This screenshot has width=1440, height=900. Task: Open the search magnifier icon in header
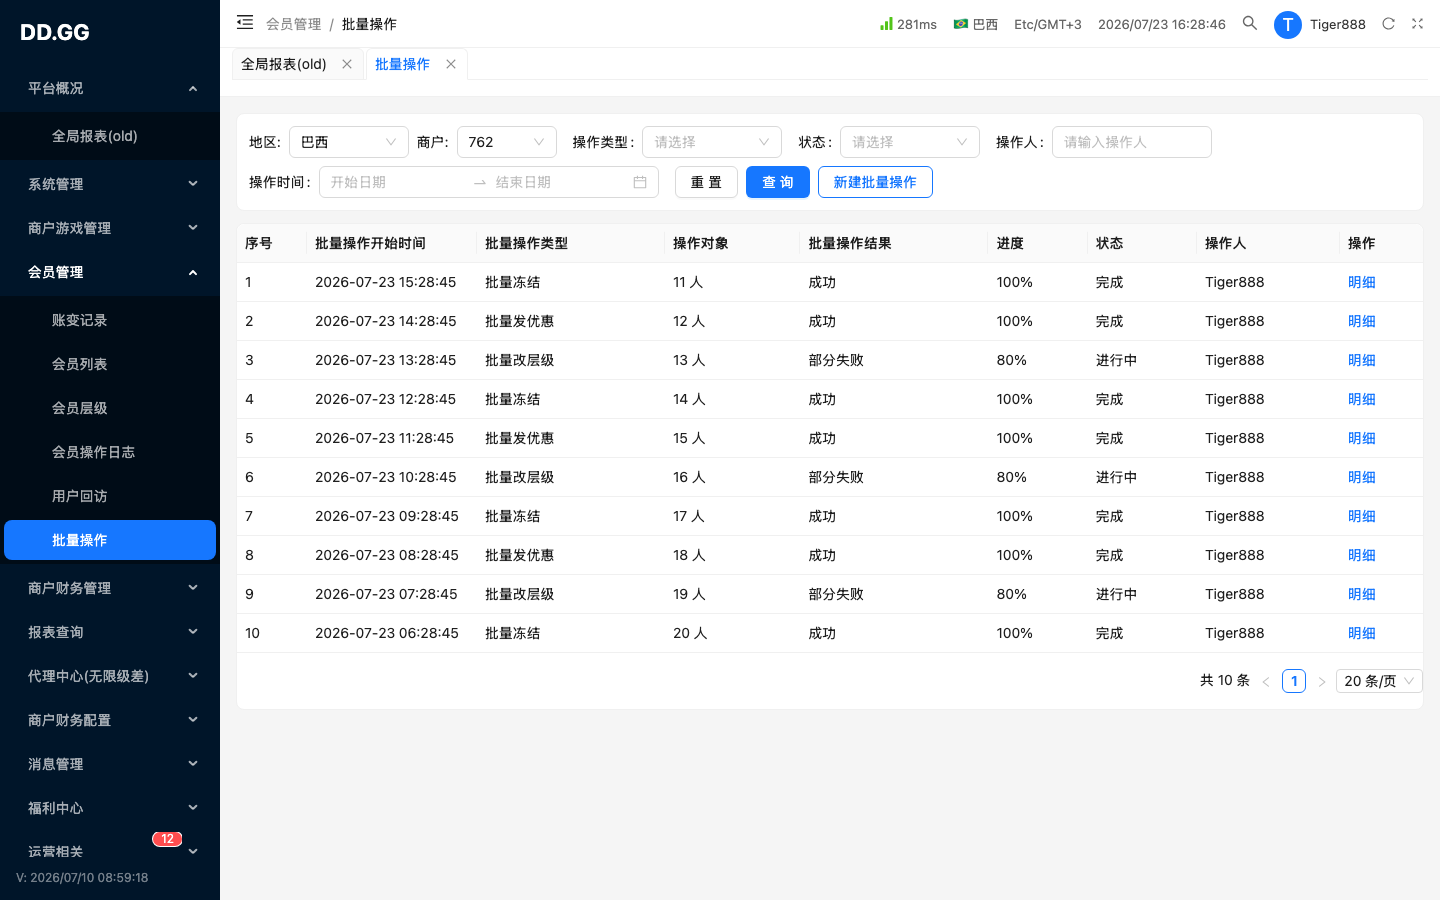point(1250,23)
